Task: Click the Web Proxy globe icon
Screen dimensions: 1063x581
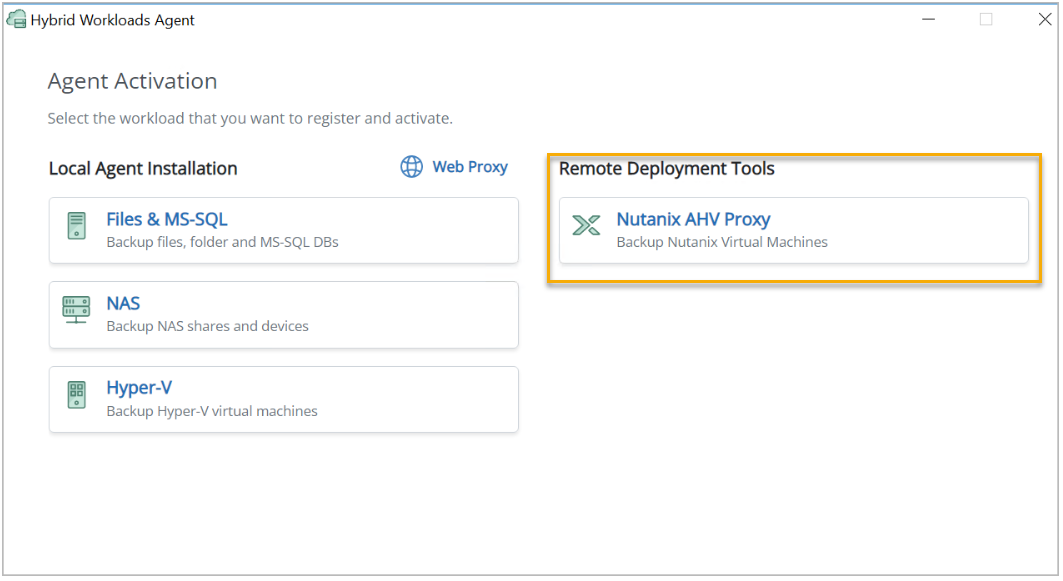Action: 411,167
